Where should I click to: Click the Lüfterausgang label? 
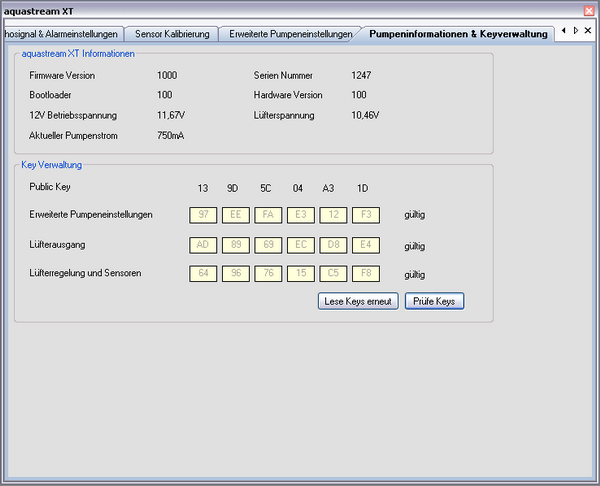point(57,245)
